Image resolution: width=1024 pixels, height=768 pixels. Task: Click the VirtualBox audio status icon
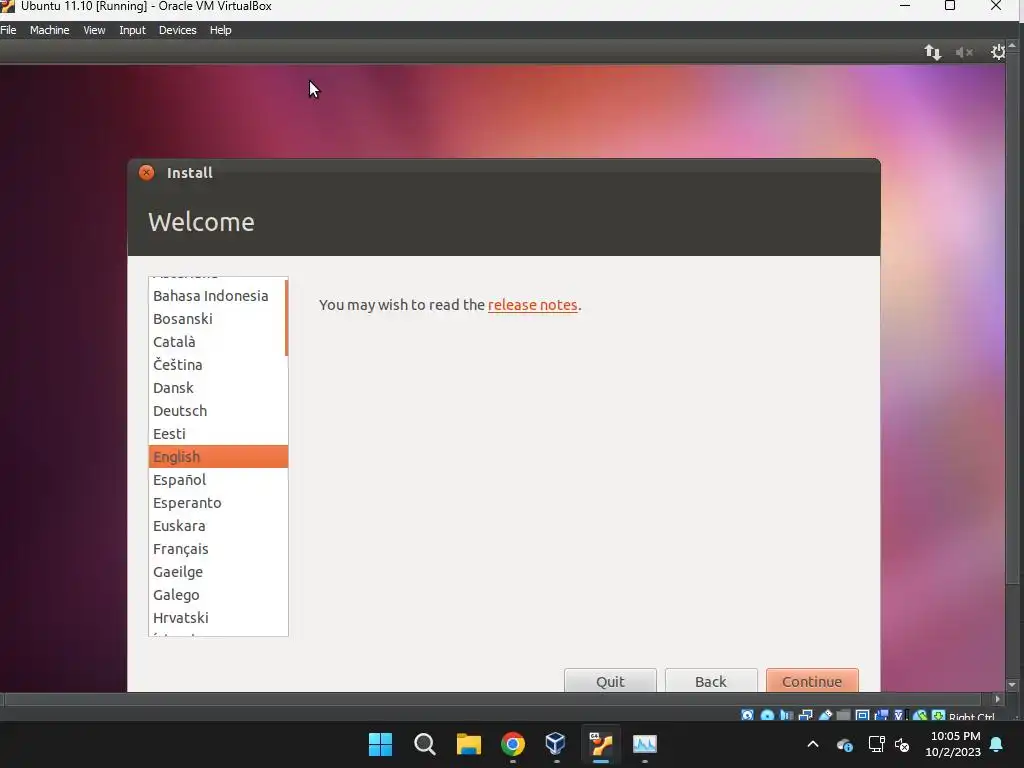click(786, 715)
